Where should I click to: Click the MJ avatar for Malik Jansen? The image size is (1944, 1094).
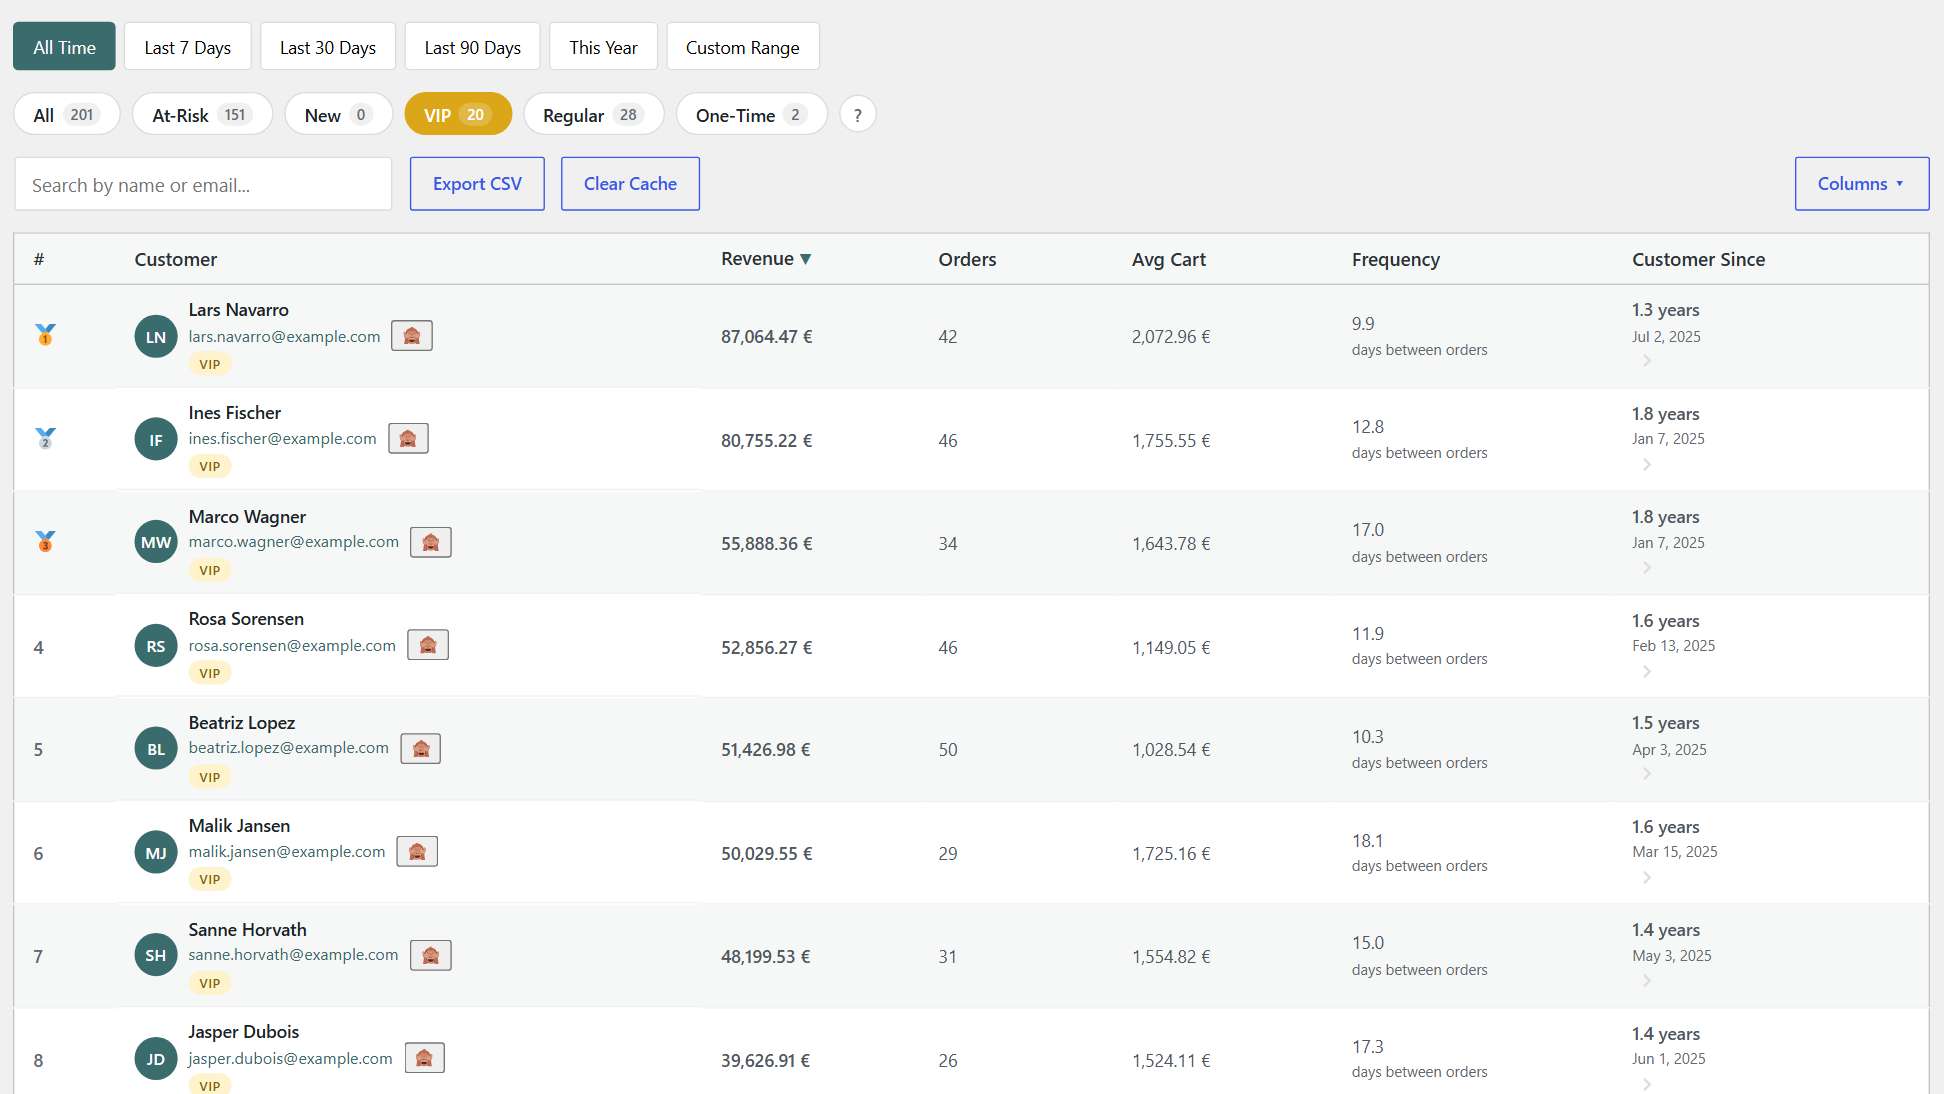pos(156,853)
